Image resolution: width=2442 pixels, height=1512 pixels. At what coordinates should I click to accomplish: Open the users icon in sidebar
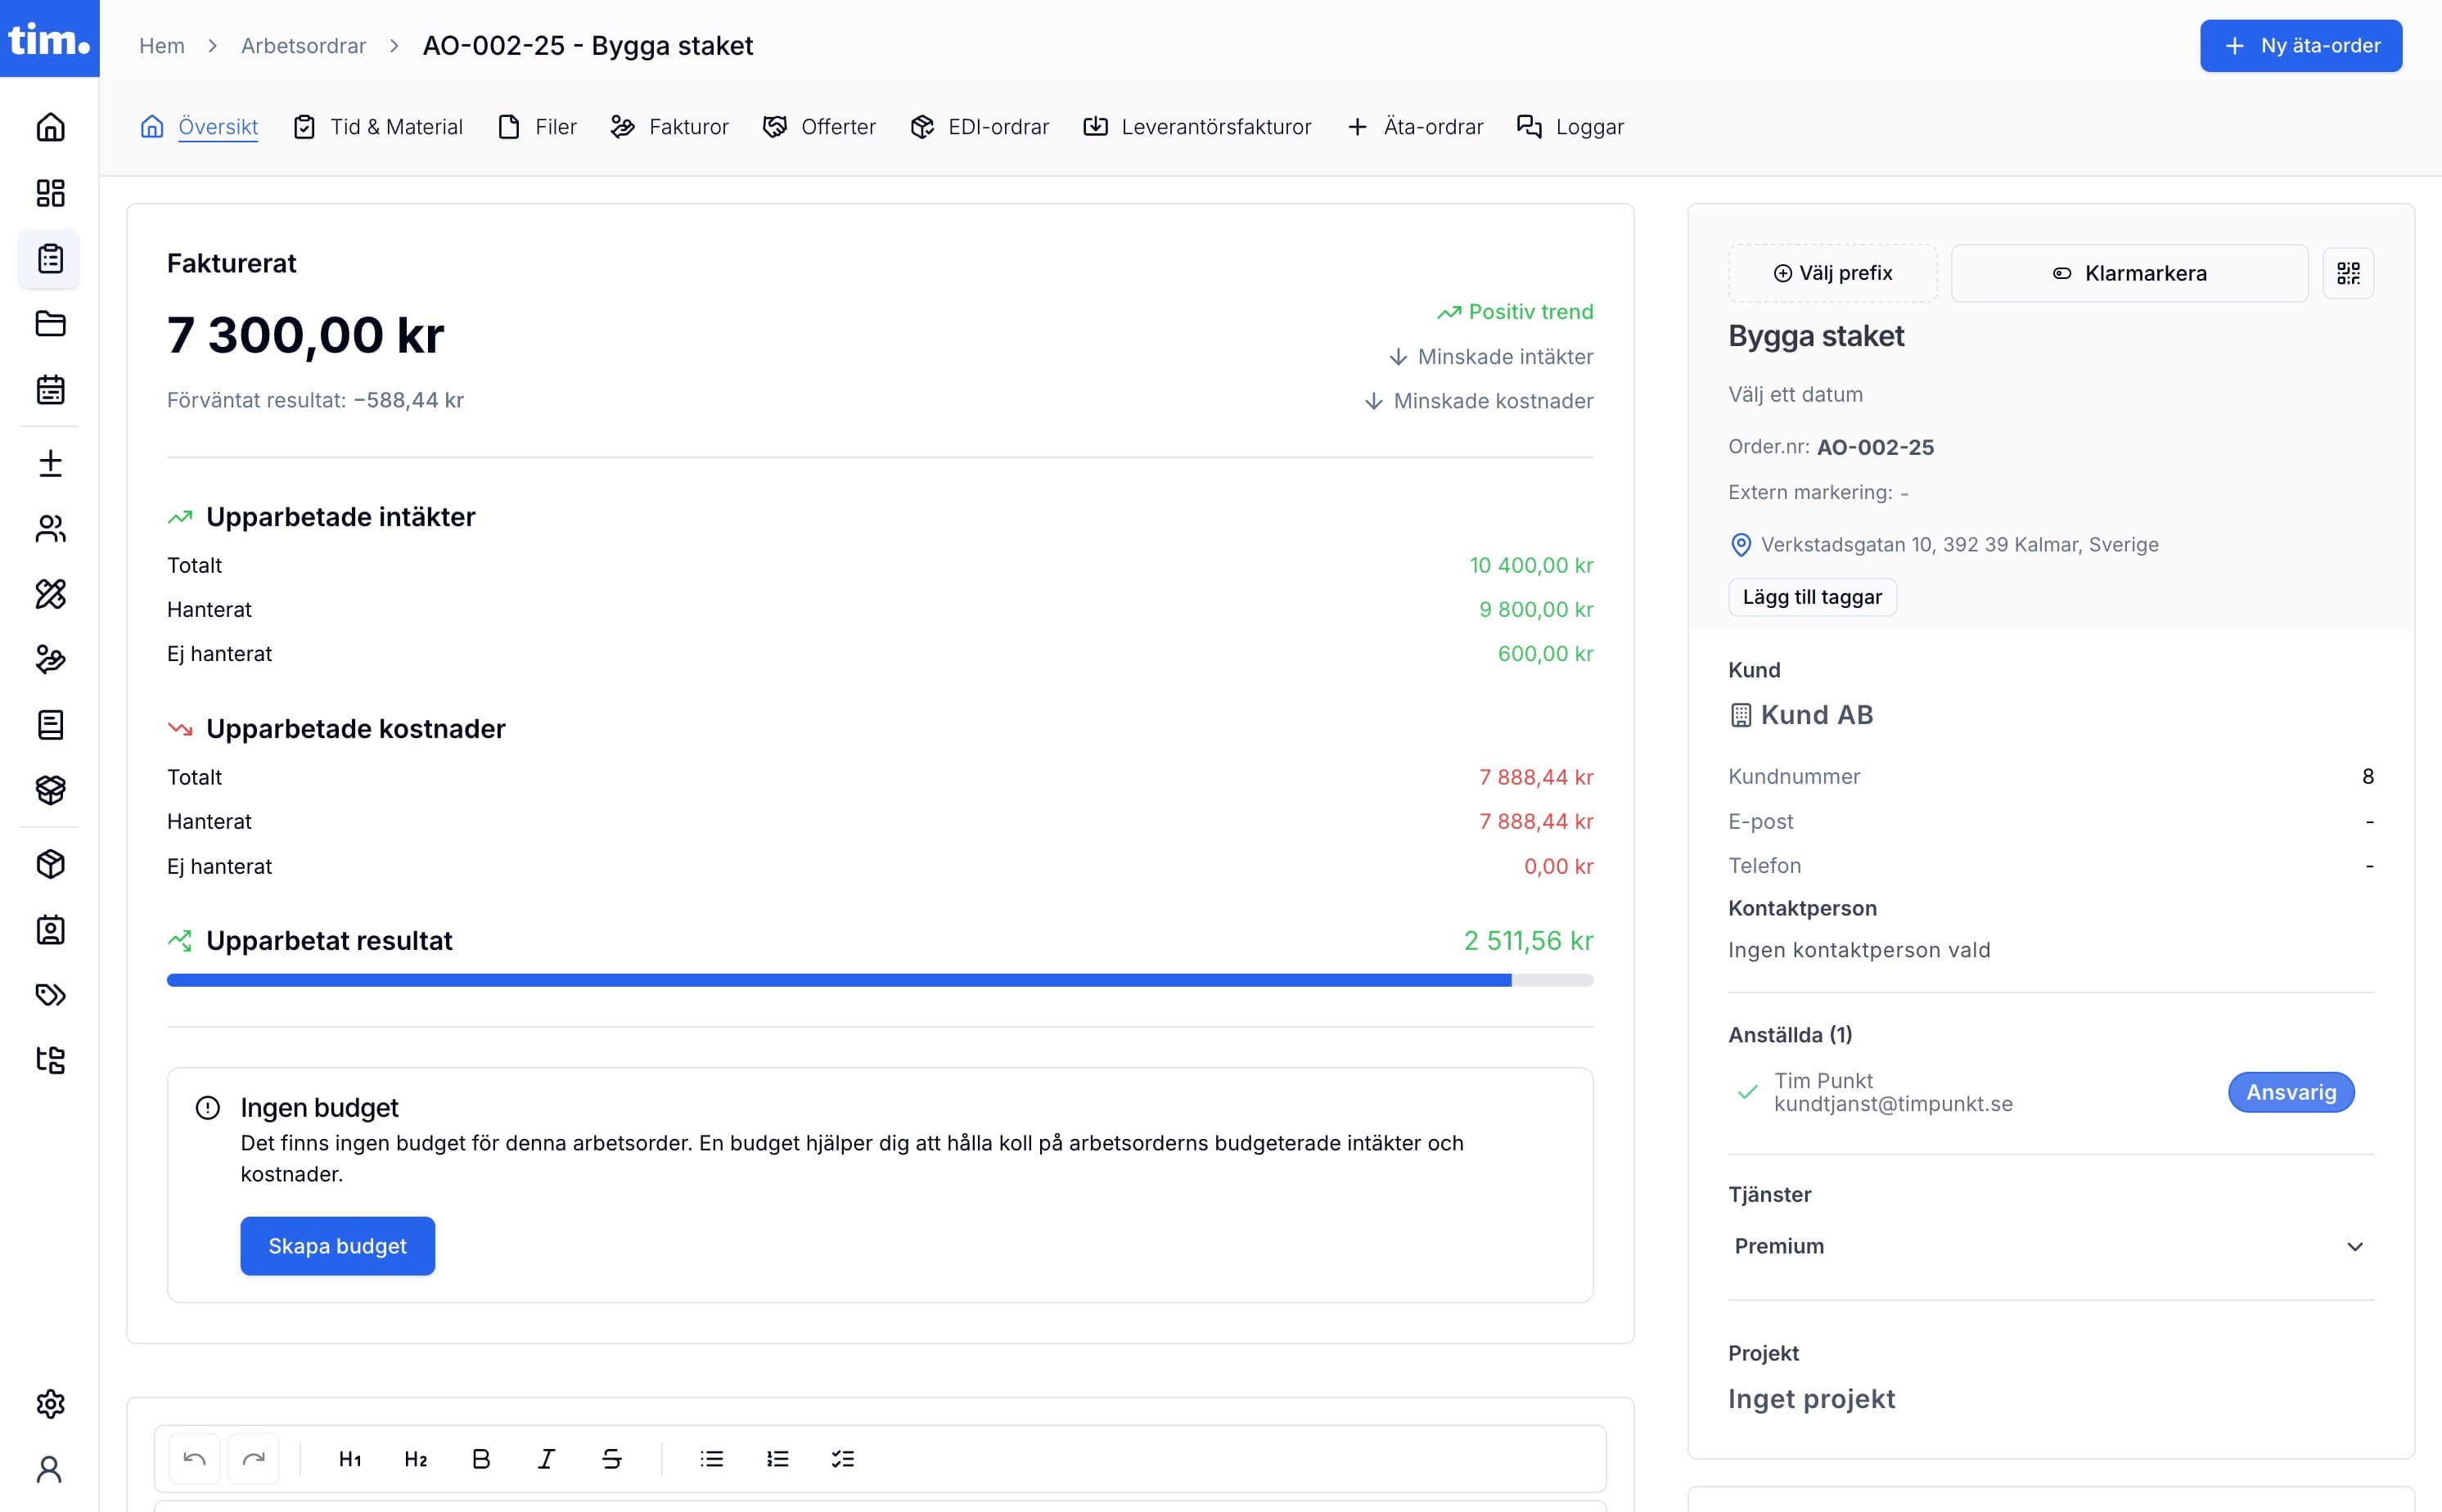(x=50, y=528)
